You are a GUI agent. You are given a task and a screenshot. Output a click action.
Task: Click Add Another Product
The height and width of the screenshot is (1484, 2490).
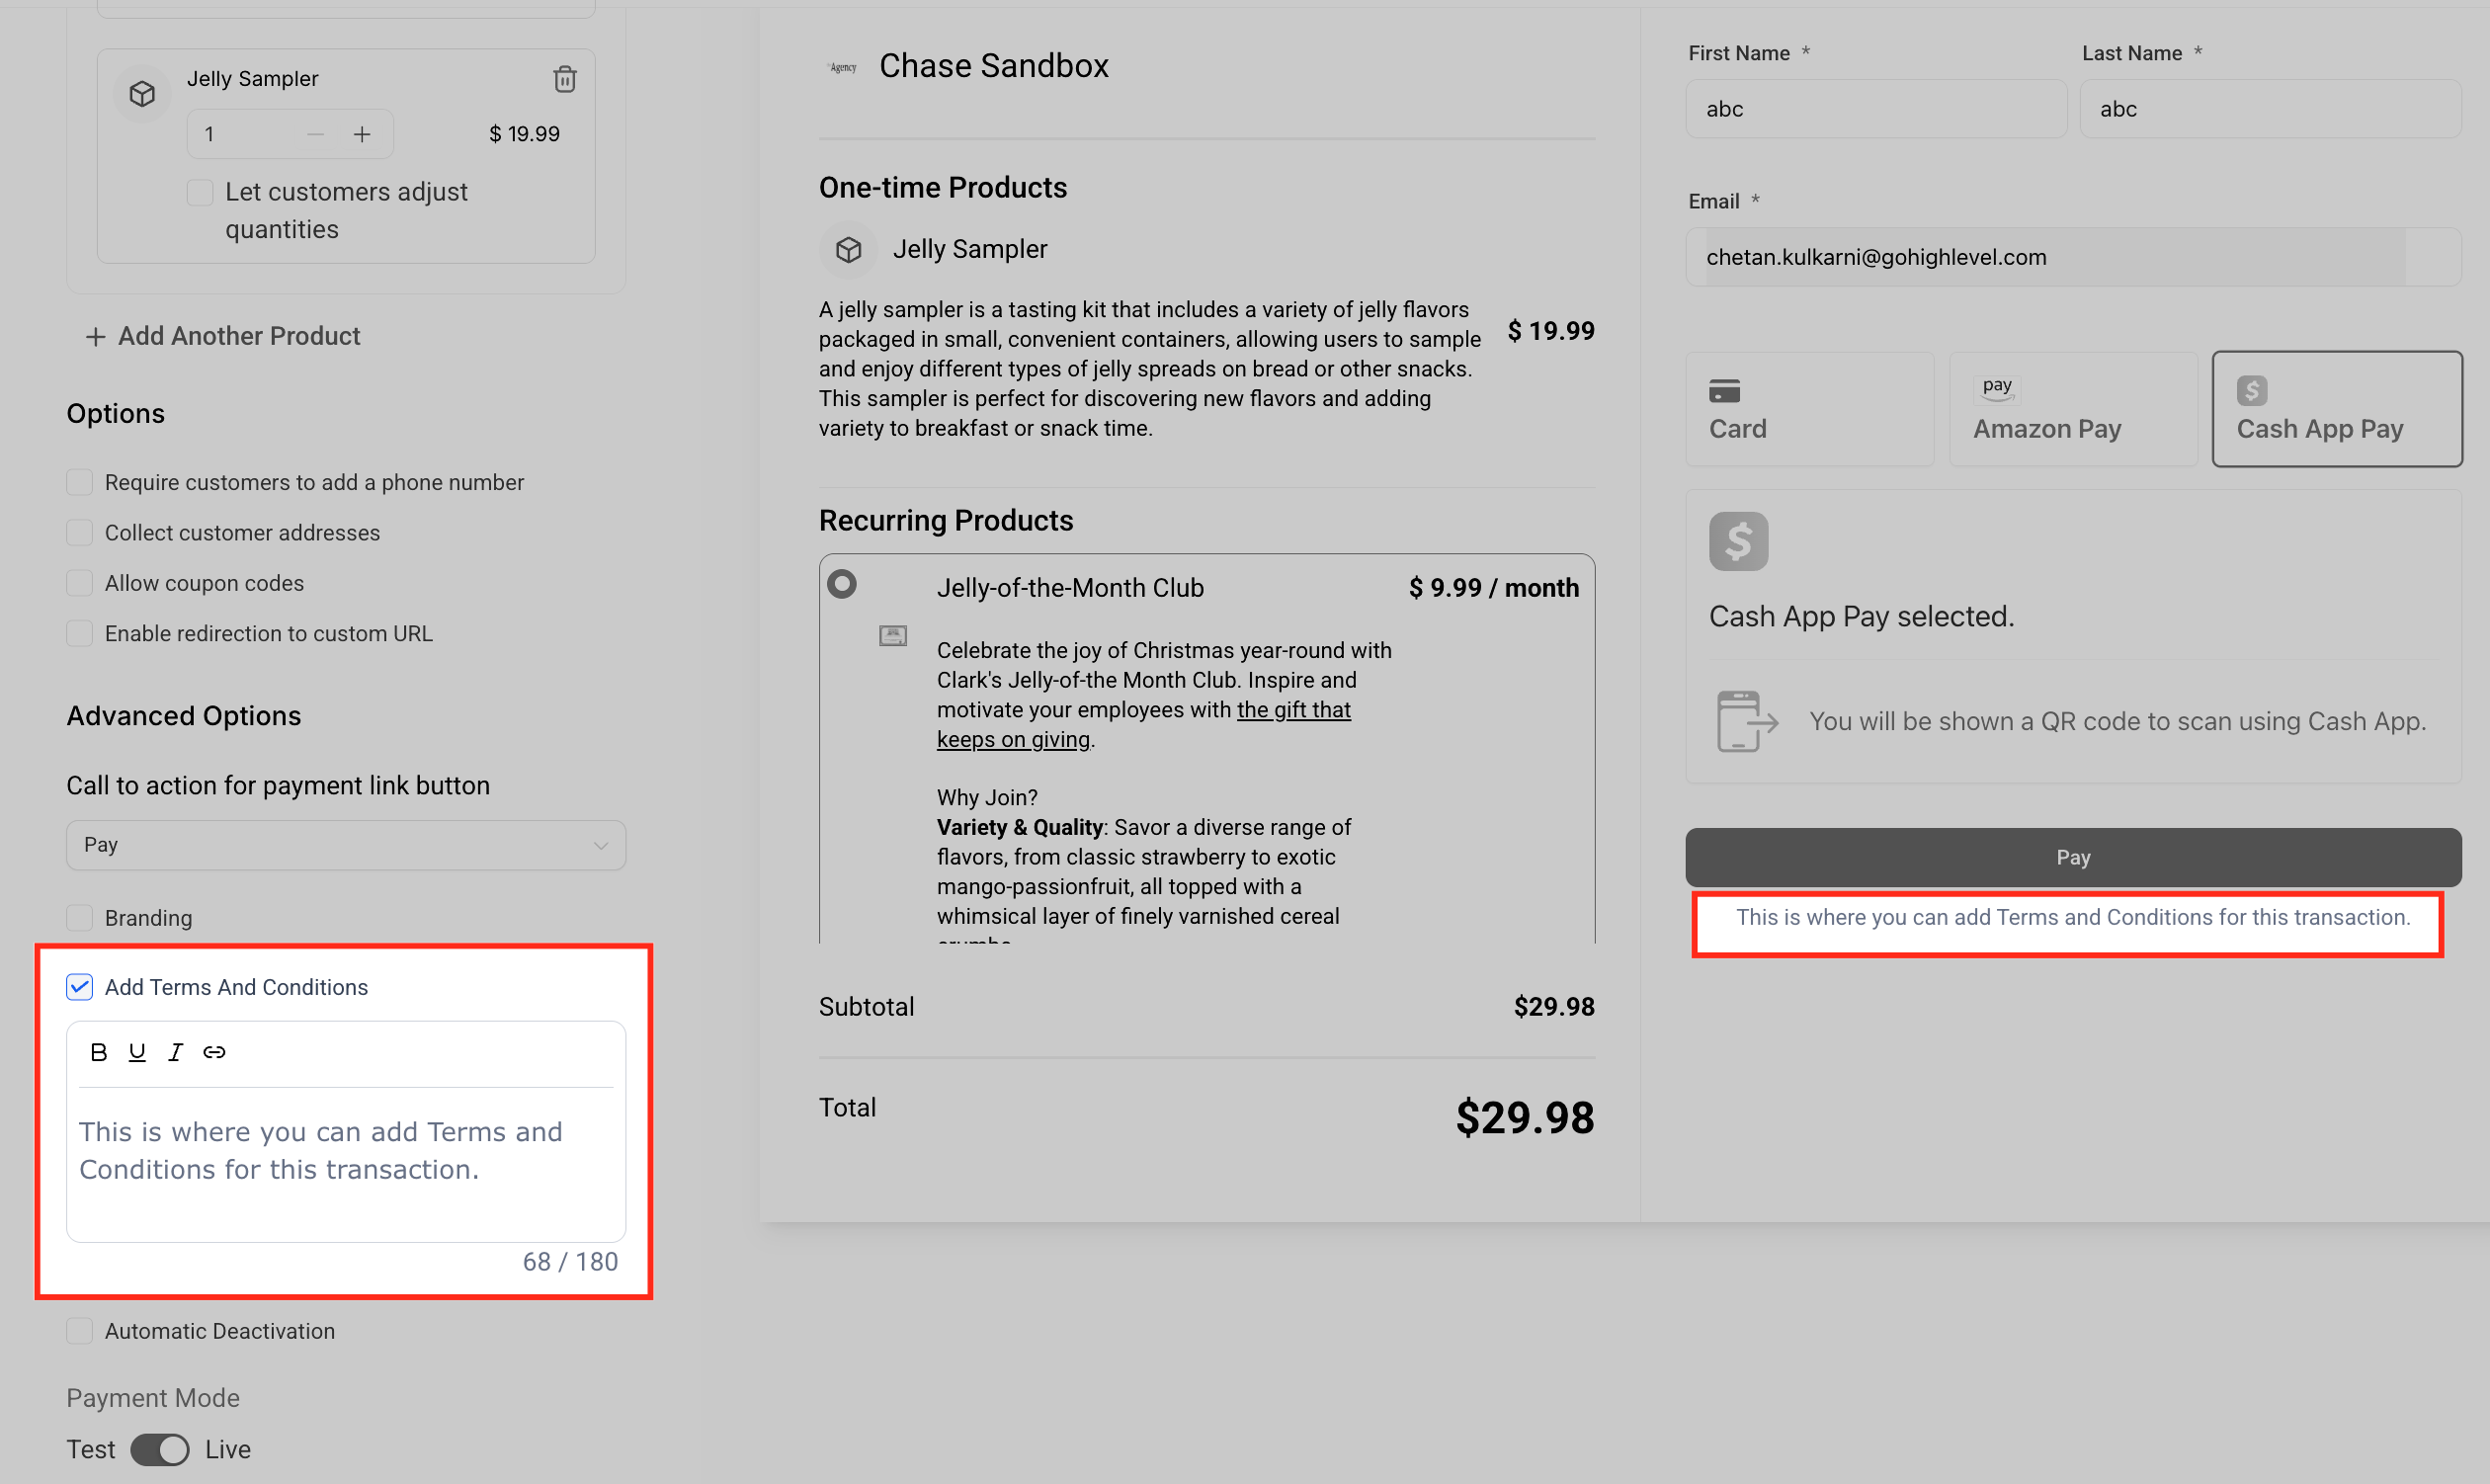[223, 336]
